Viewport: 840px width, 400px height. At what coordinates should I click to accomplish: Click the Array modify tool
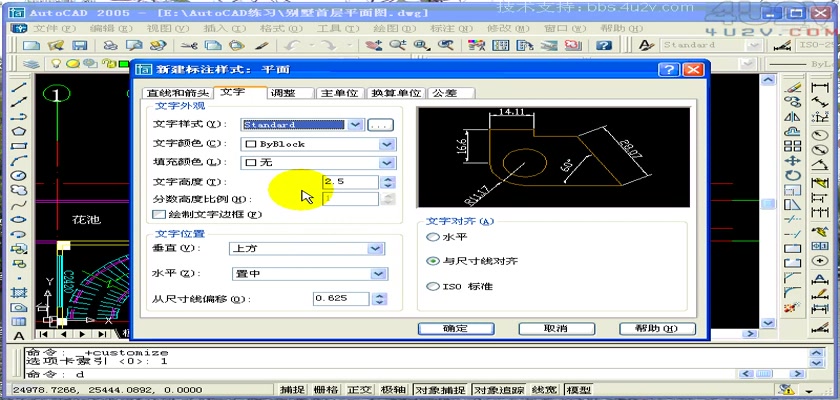point(792,146)
